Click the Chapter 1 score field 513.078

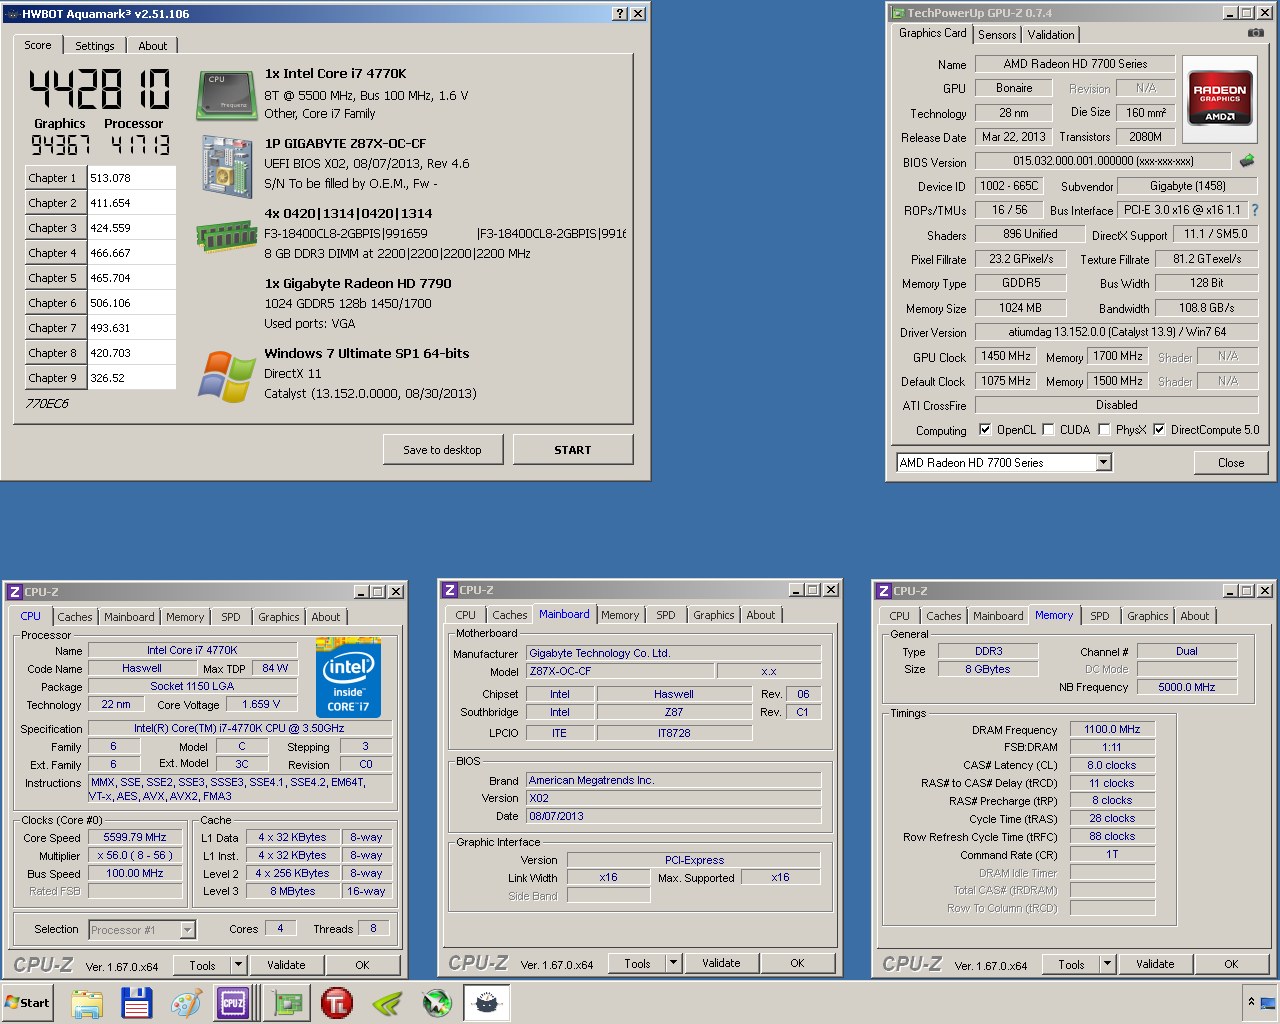pyautogui.click(x=132, y=178)
